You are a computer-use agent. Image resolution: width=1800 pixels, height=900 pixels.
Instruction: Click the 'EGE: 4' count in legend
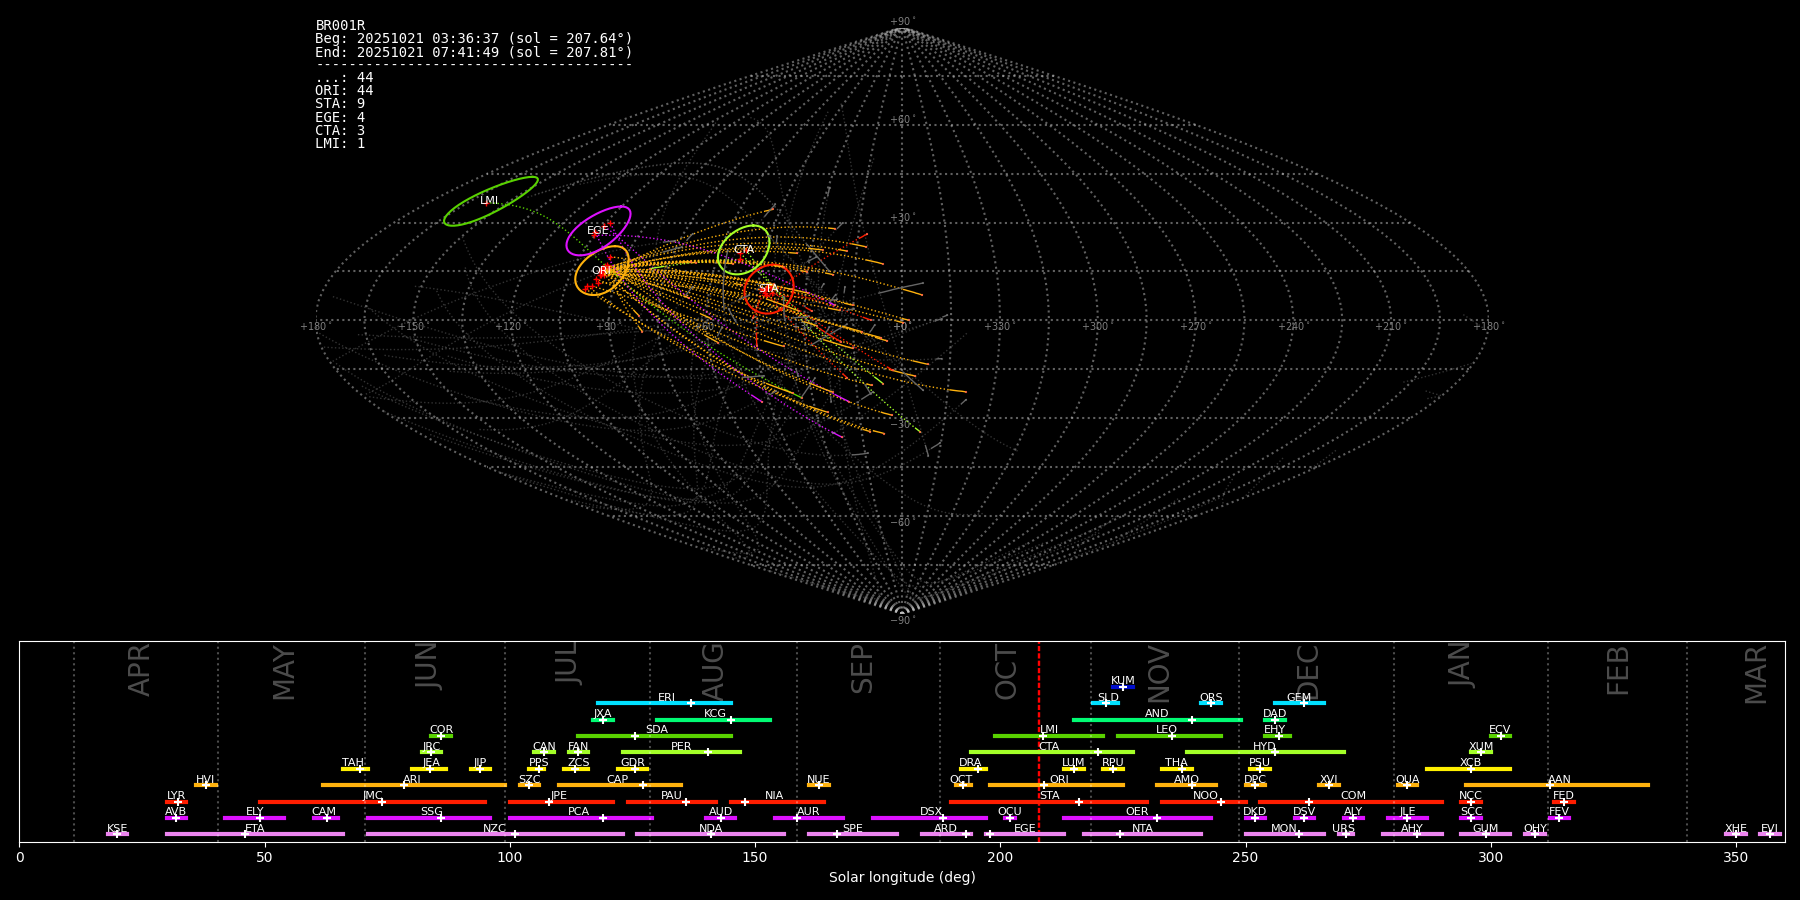point(340,117)
